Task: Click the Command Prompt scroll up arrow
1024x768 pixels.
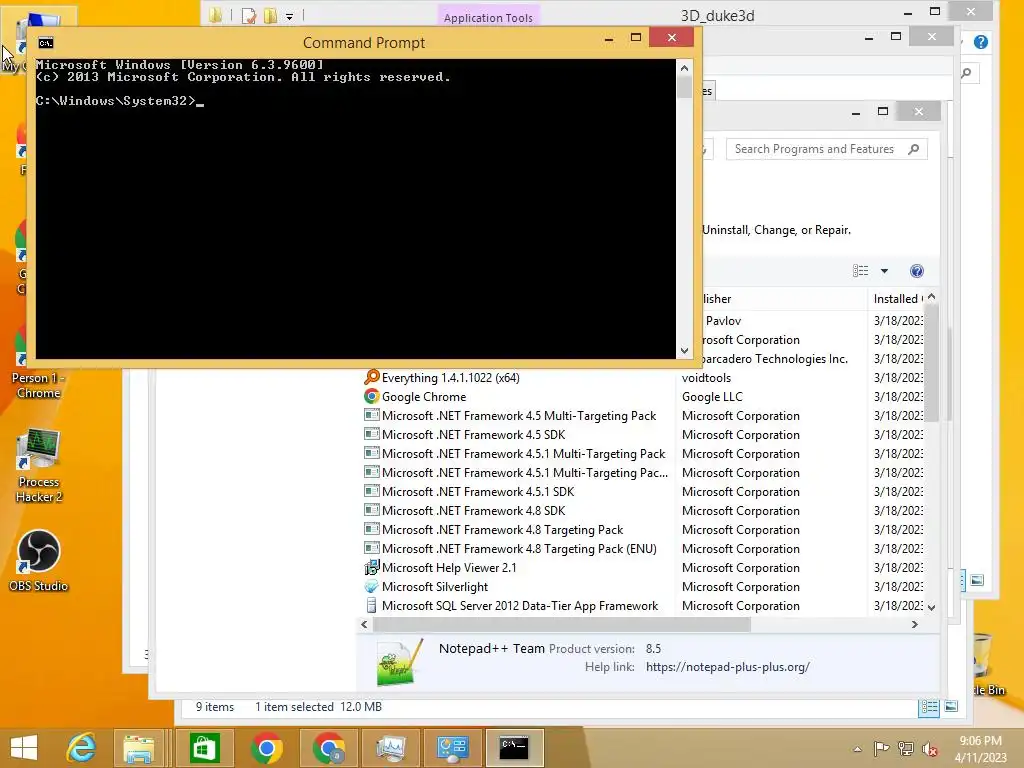Action: pos(684,68)
